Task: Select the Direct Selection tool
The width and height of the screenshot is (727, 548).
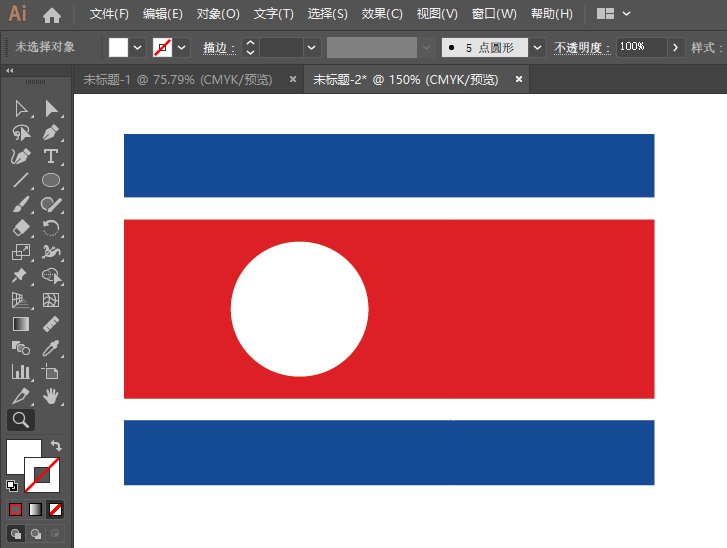Action: click(51, 109)
